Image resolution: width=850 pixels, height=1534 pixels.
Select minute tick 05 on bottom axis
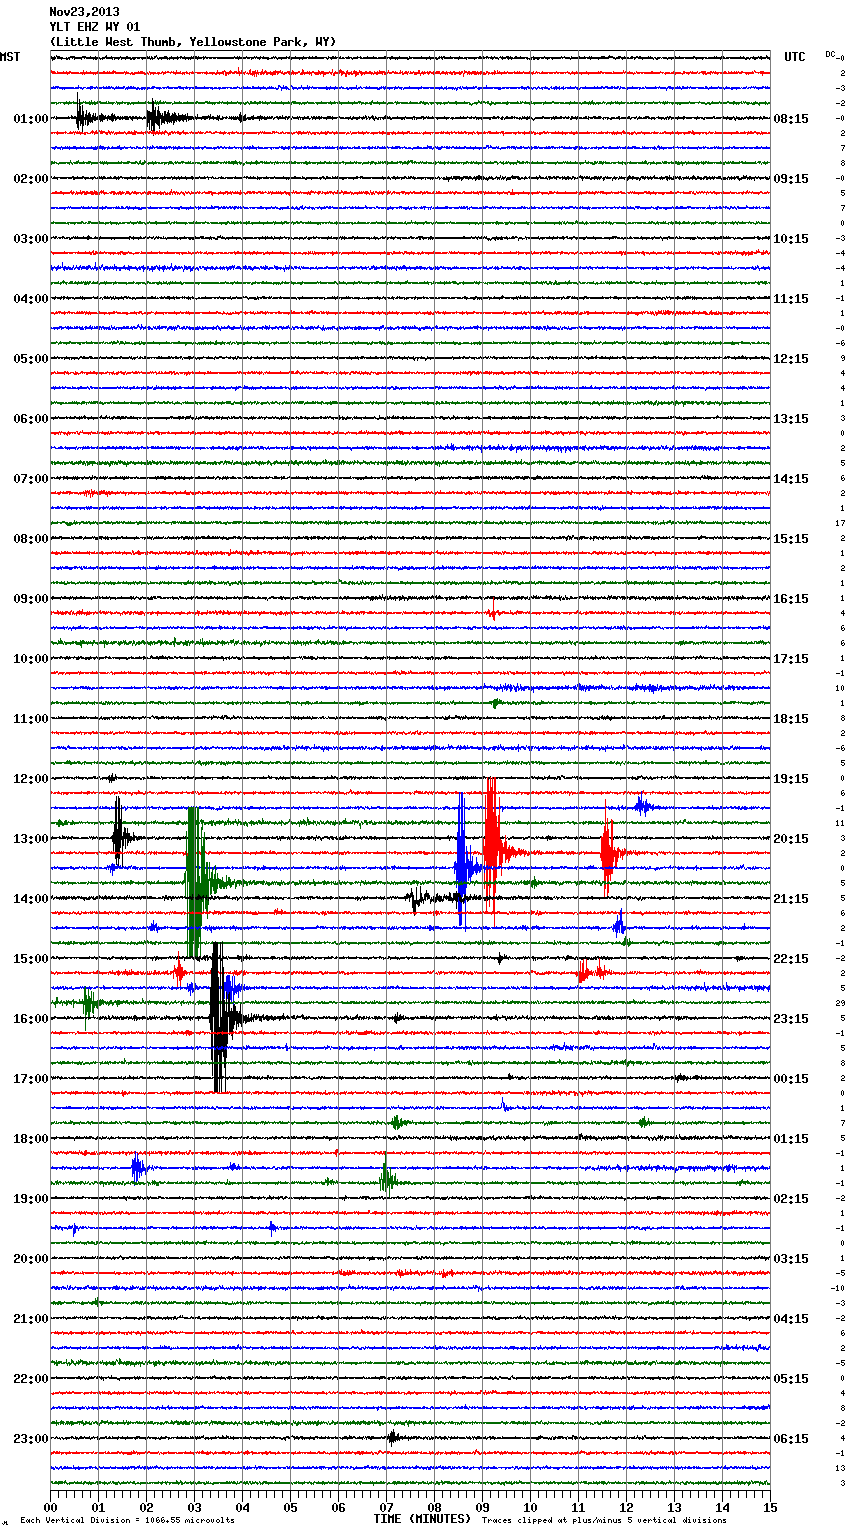[290, 1507]
